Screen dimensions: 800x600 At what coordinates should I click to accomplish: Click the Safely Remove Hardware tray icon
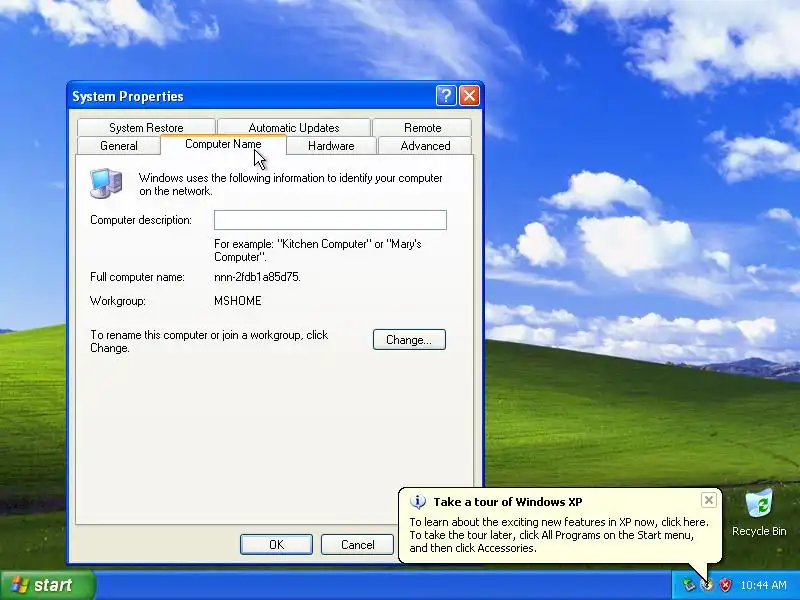(x=689, y=585)
